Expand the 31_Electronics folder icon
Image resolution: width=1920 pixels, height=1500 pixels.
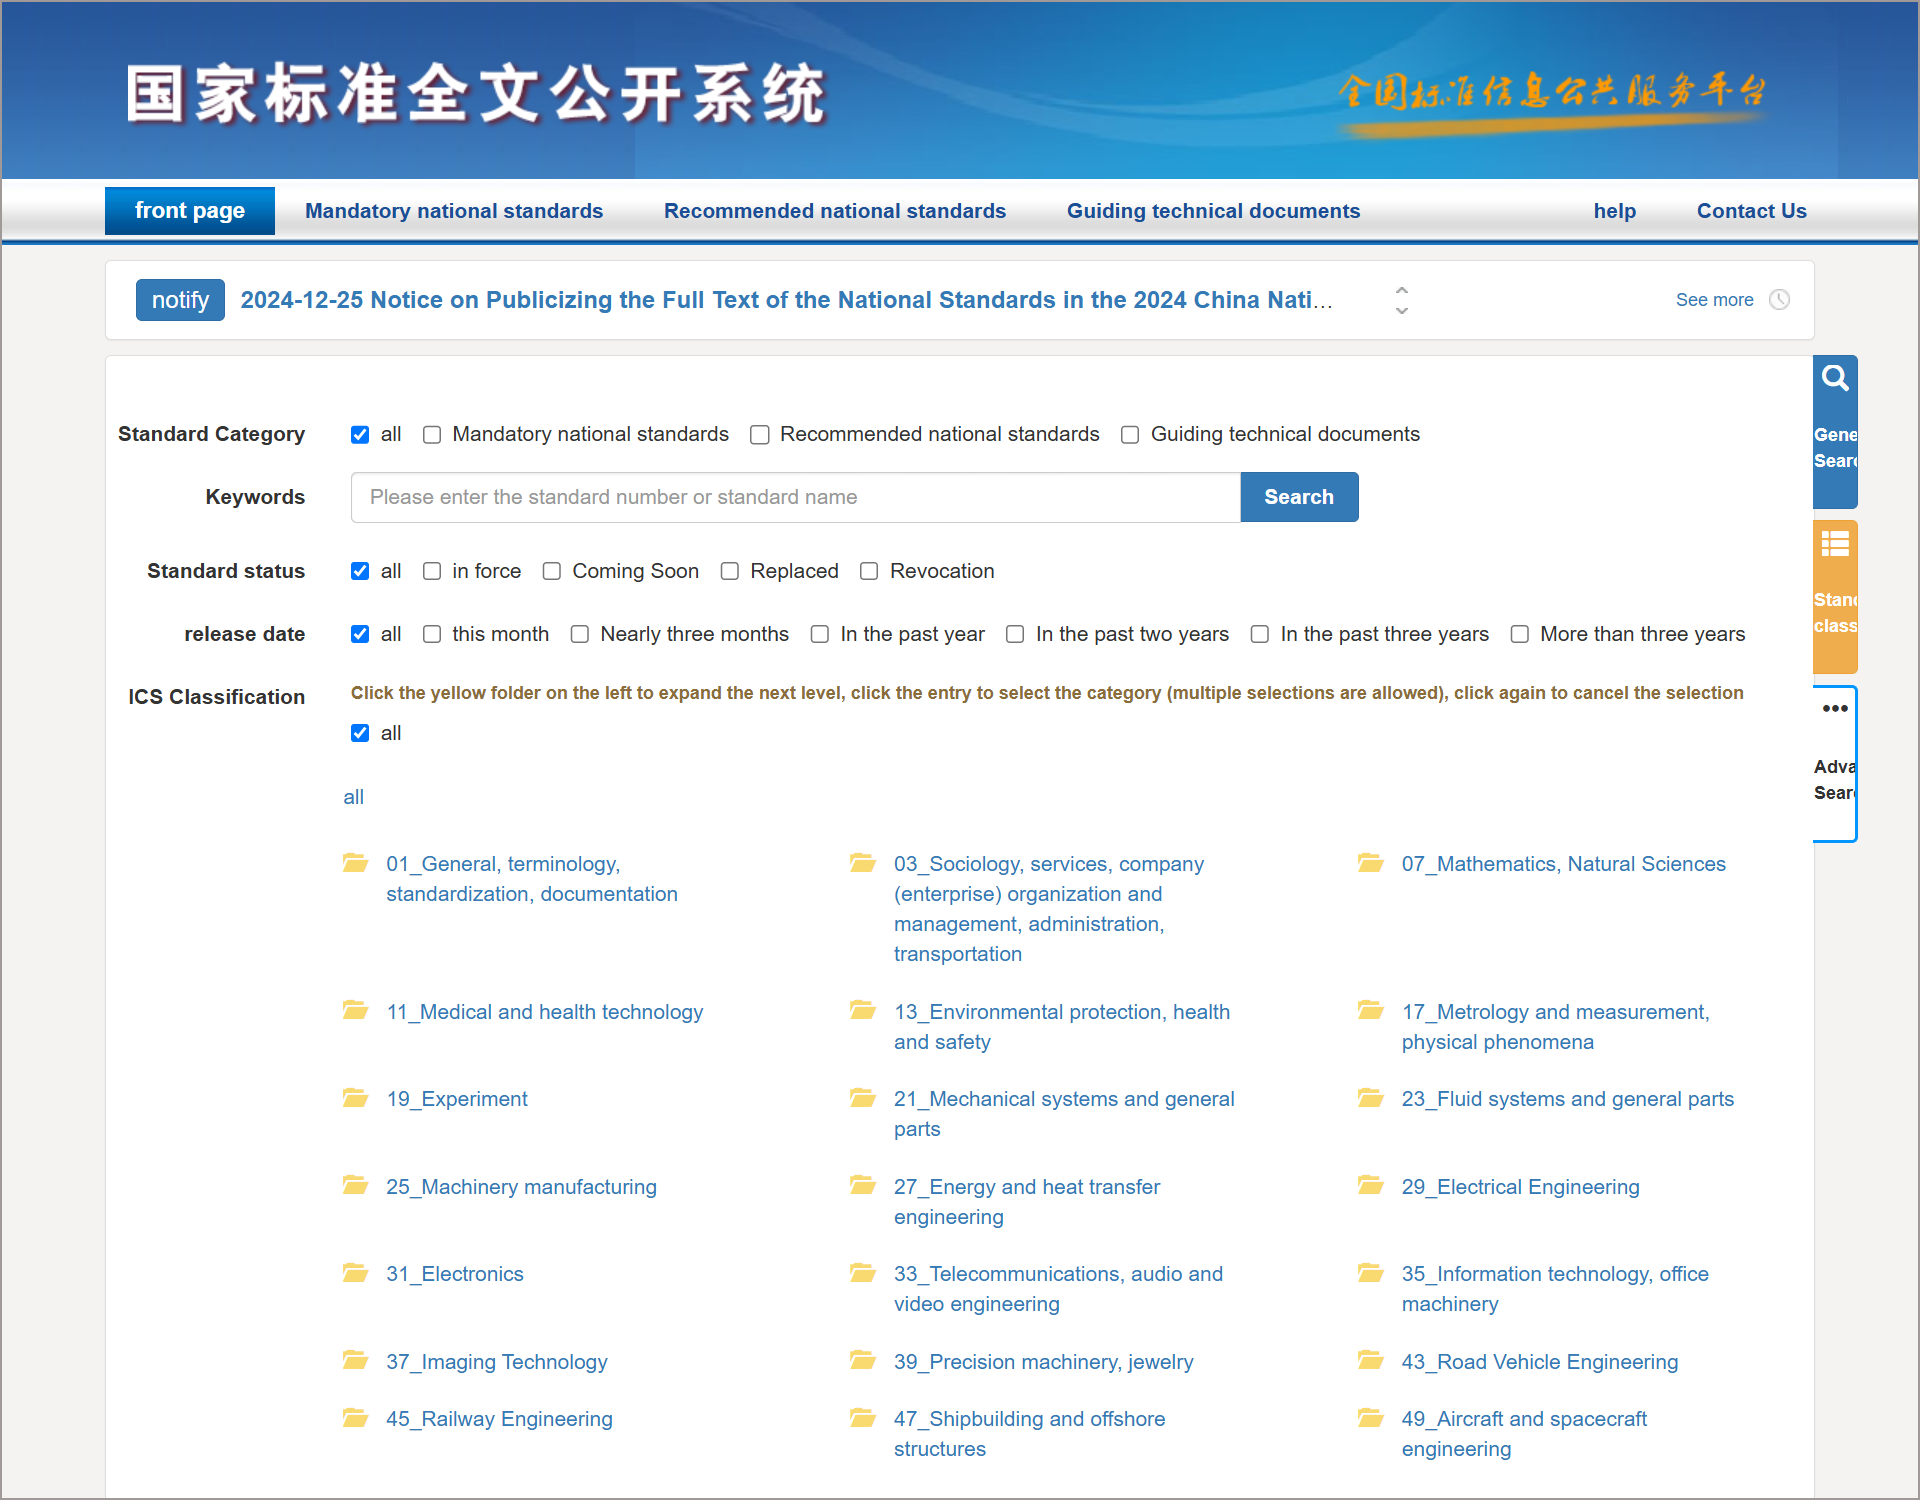[x=356, y=1272]
